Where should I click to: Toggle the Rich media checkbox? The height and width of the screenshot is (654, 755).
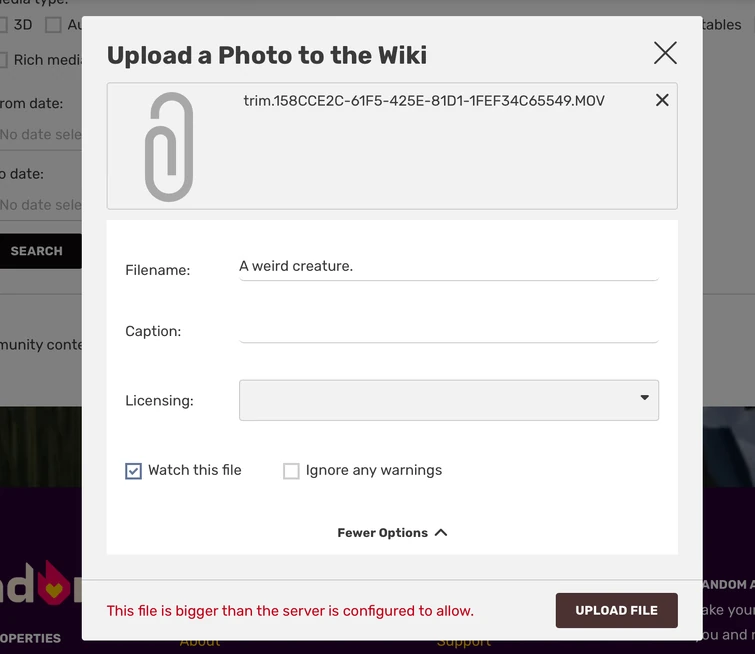tap(5, 60)
